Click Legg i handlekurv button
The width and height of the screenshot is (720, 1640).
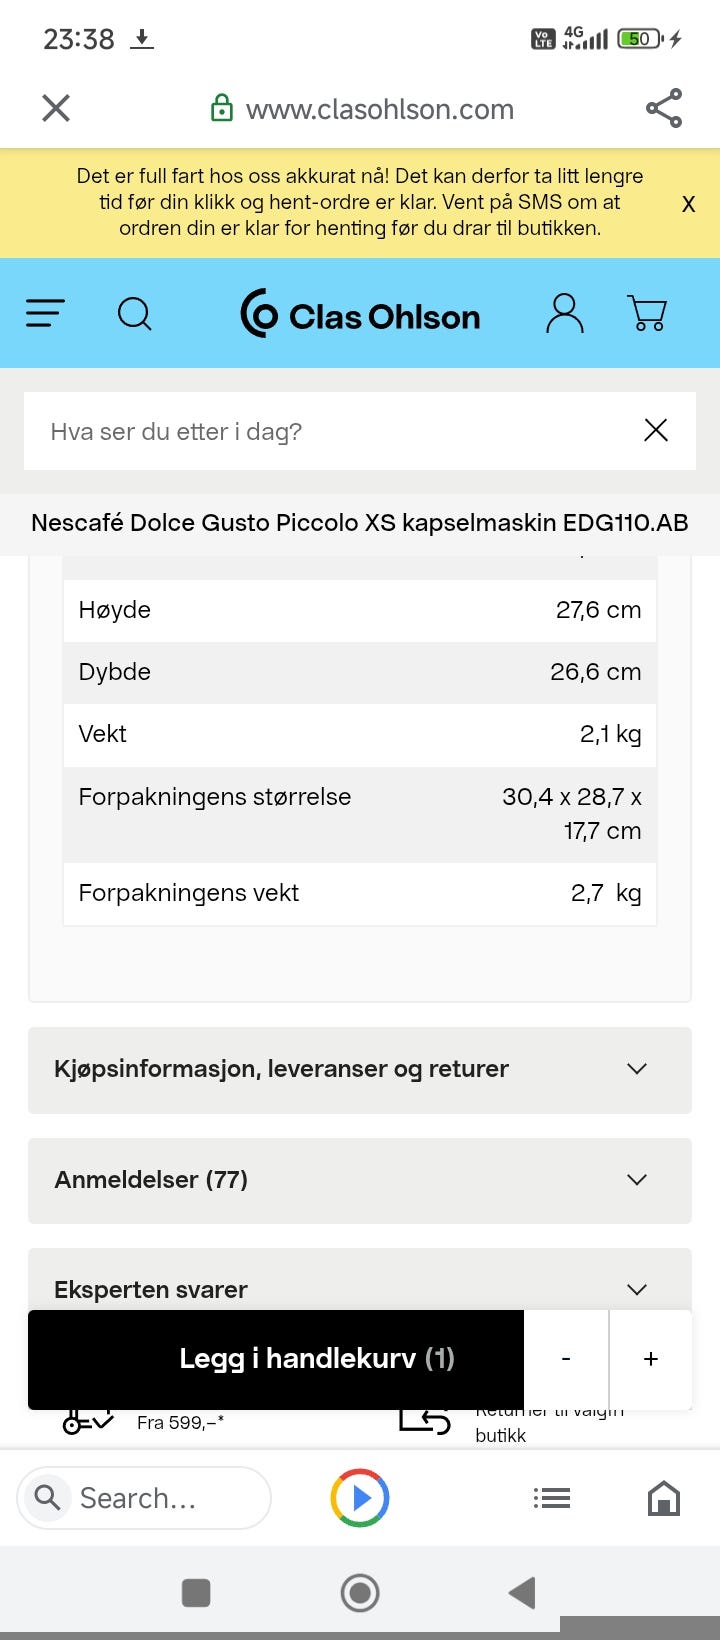(x=276, y=1358)
